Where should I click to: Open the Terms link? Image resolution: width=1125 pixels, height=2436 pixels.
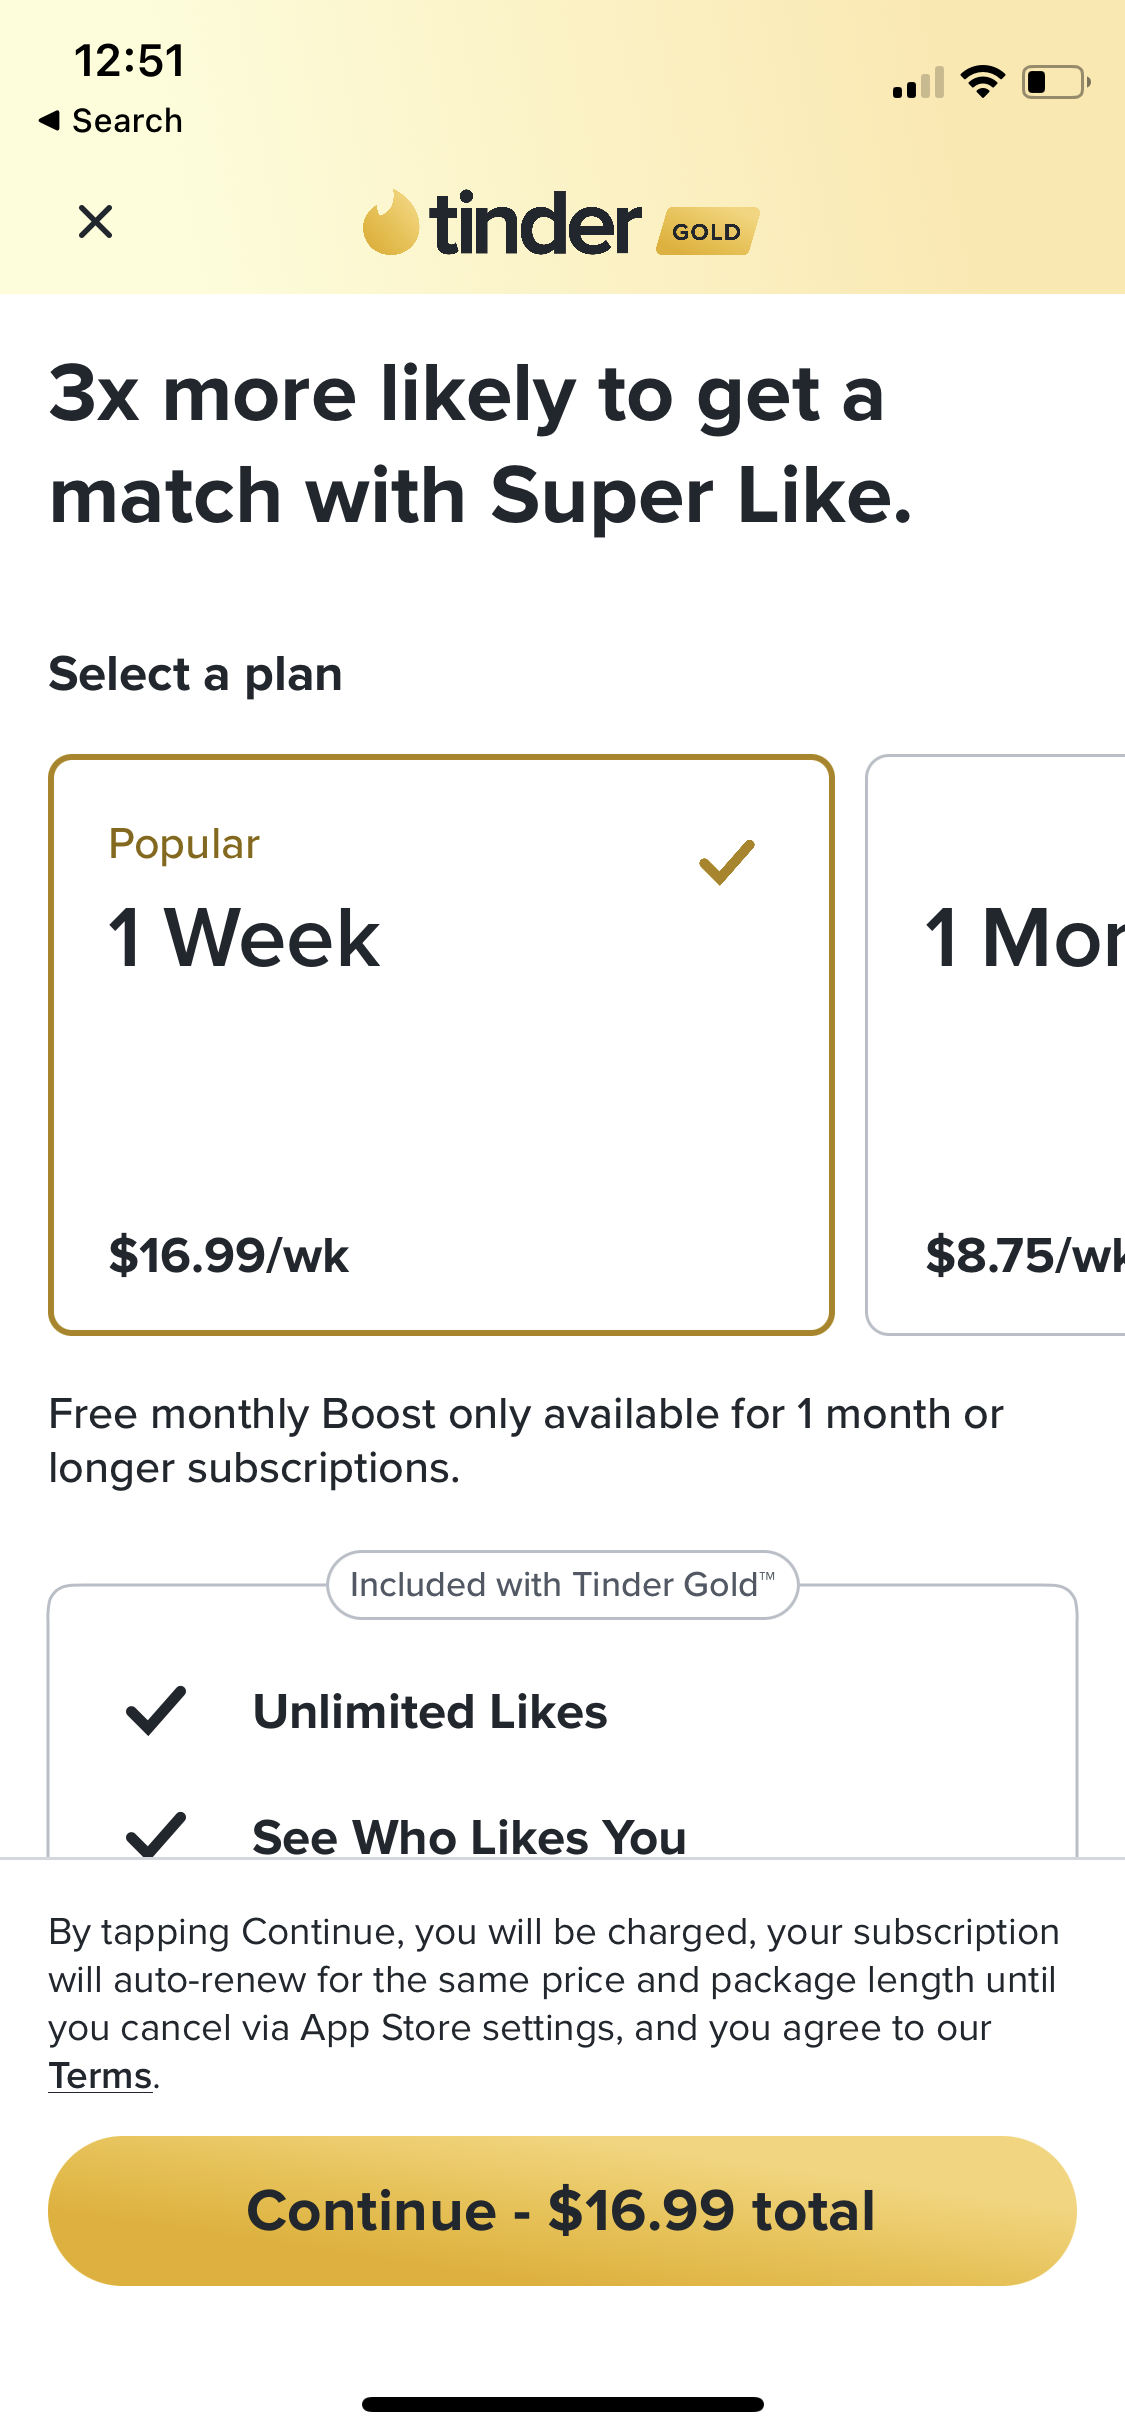click(x=100, y=2076)
